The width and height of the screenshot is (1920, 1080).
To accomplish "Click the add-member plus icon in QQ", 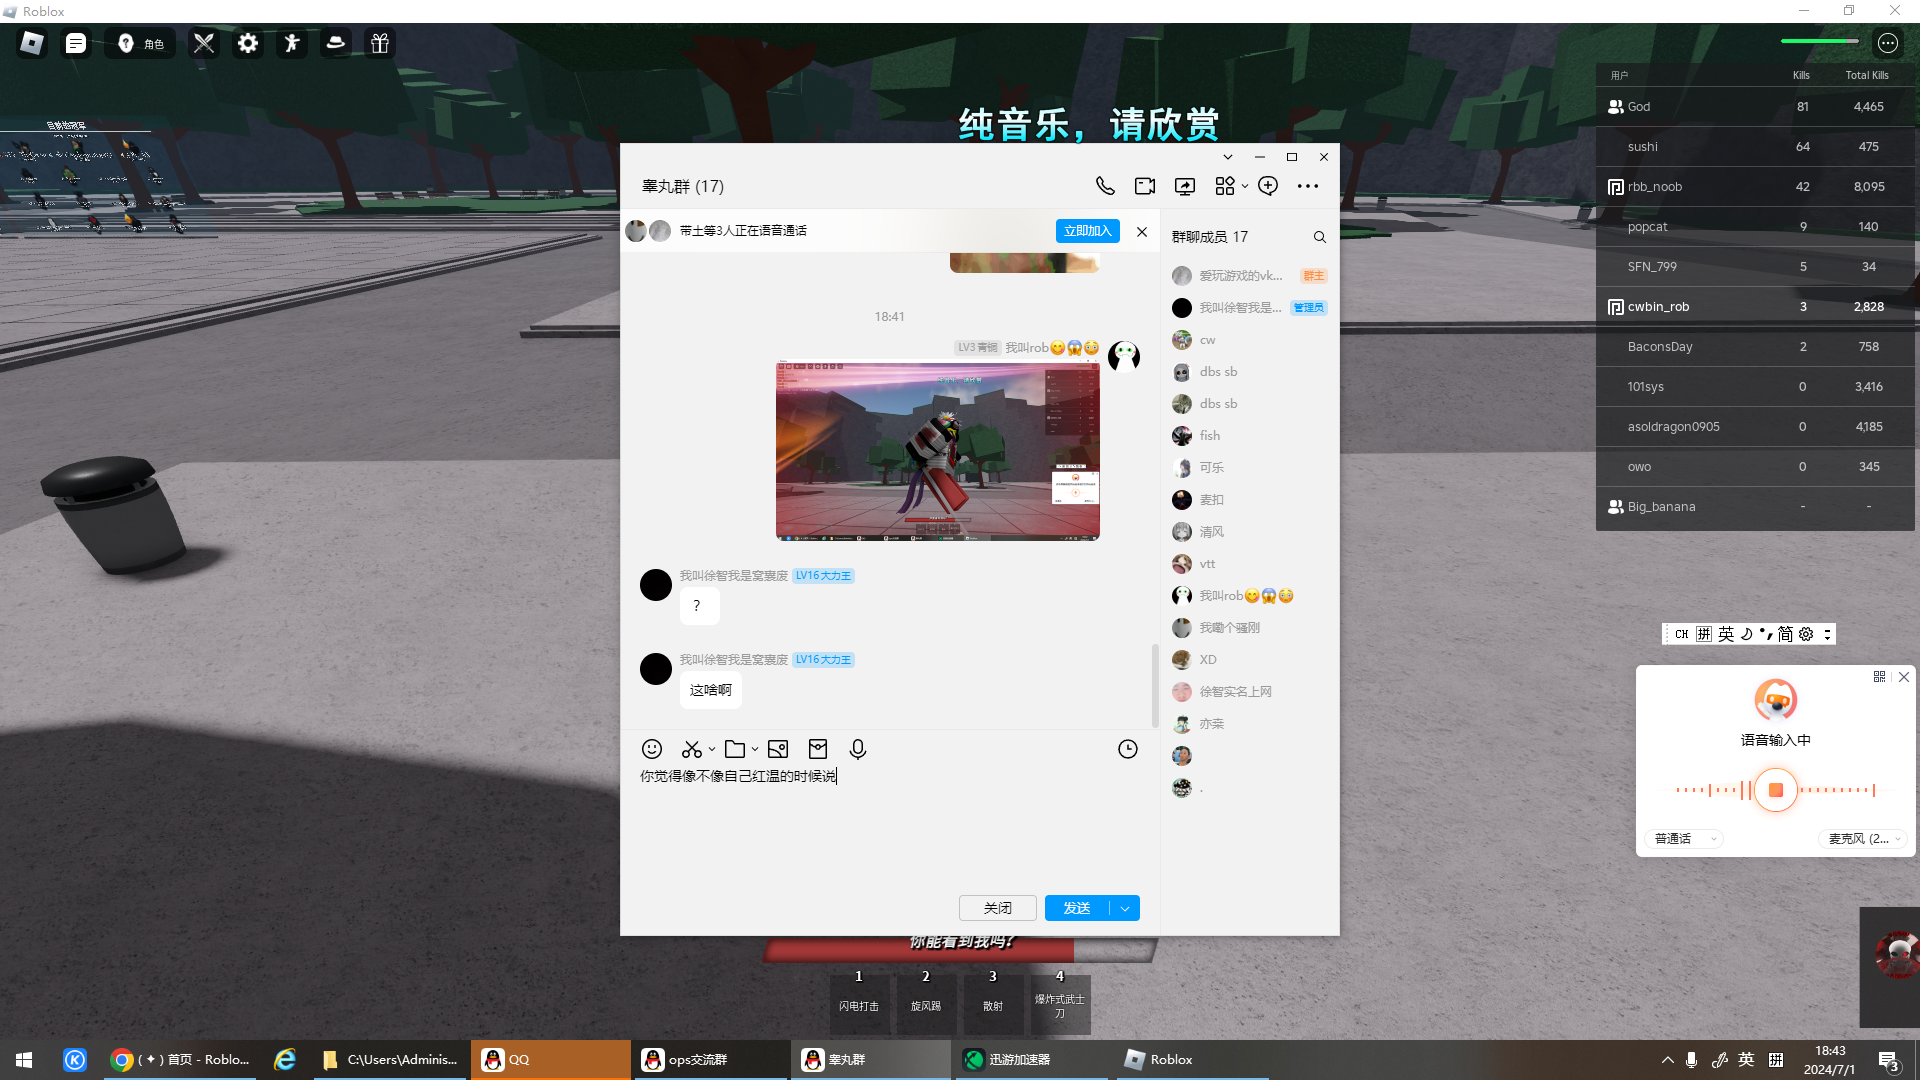I will [x=1268, y=186].
